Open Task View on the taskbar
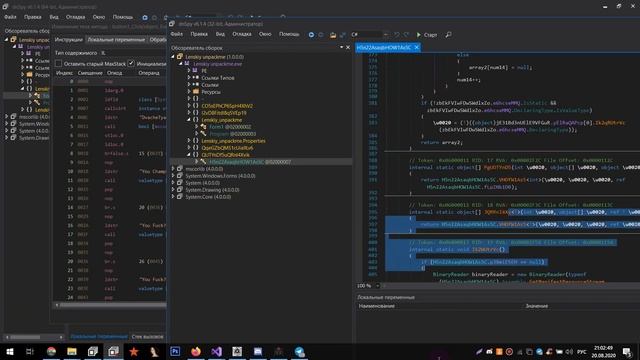Image resolution: width=640 pixels, height=360 pixels. pos(30,351)
